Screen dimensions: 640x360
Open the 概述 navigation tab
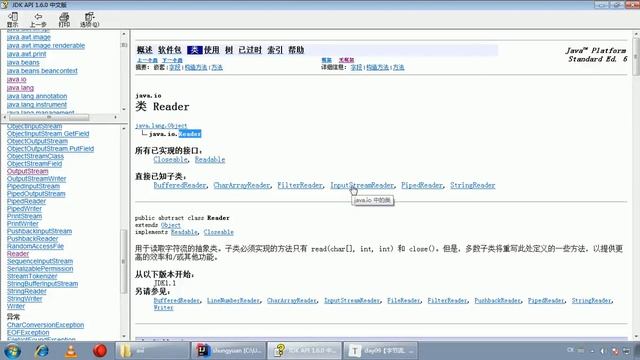click(x=144, y=50)
